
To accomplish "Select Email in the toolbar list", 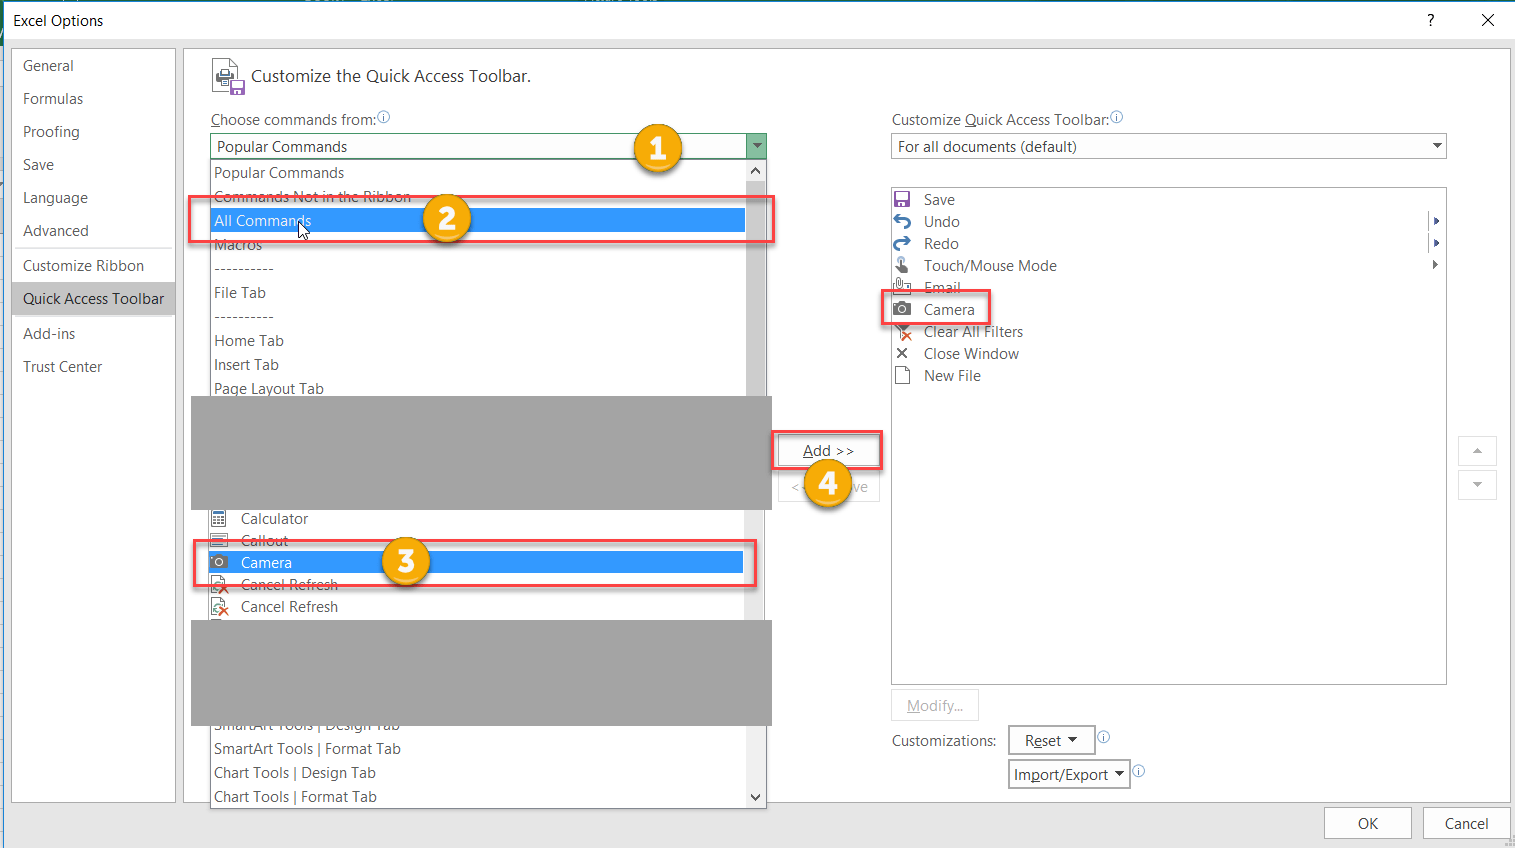I will coord(1168,287).
